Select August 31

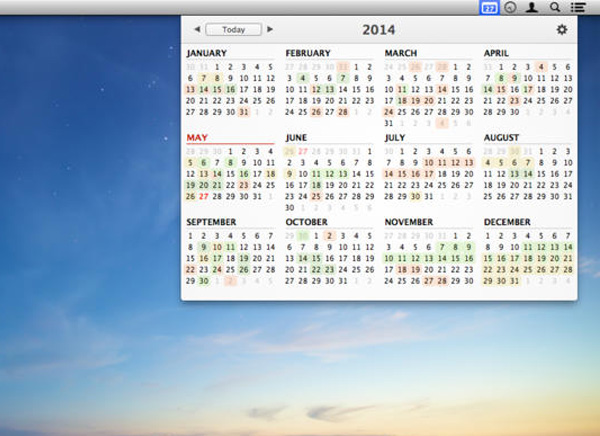(568, 196)
